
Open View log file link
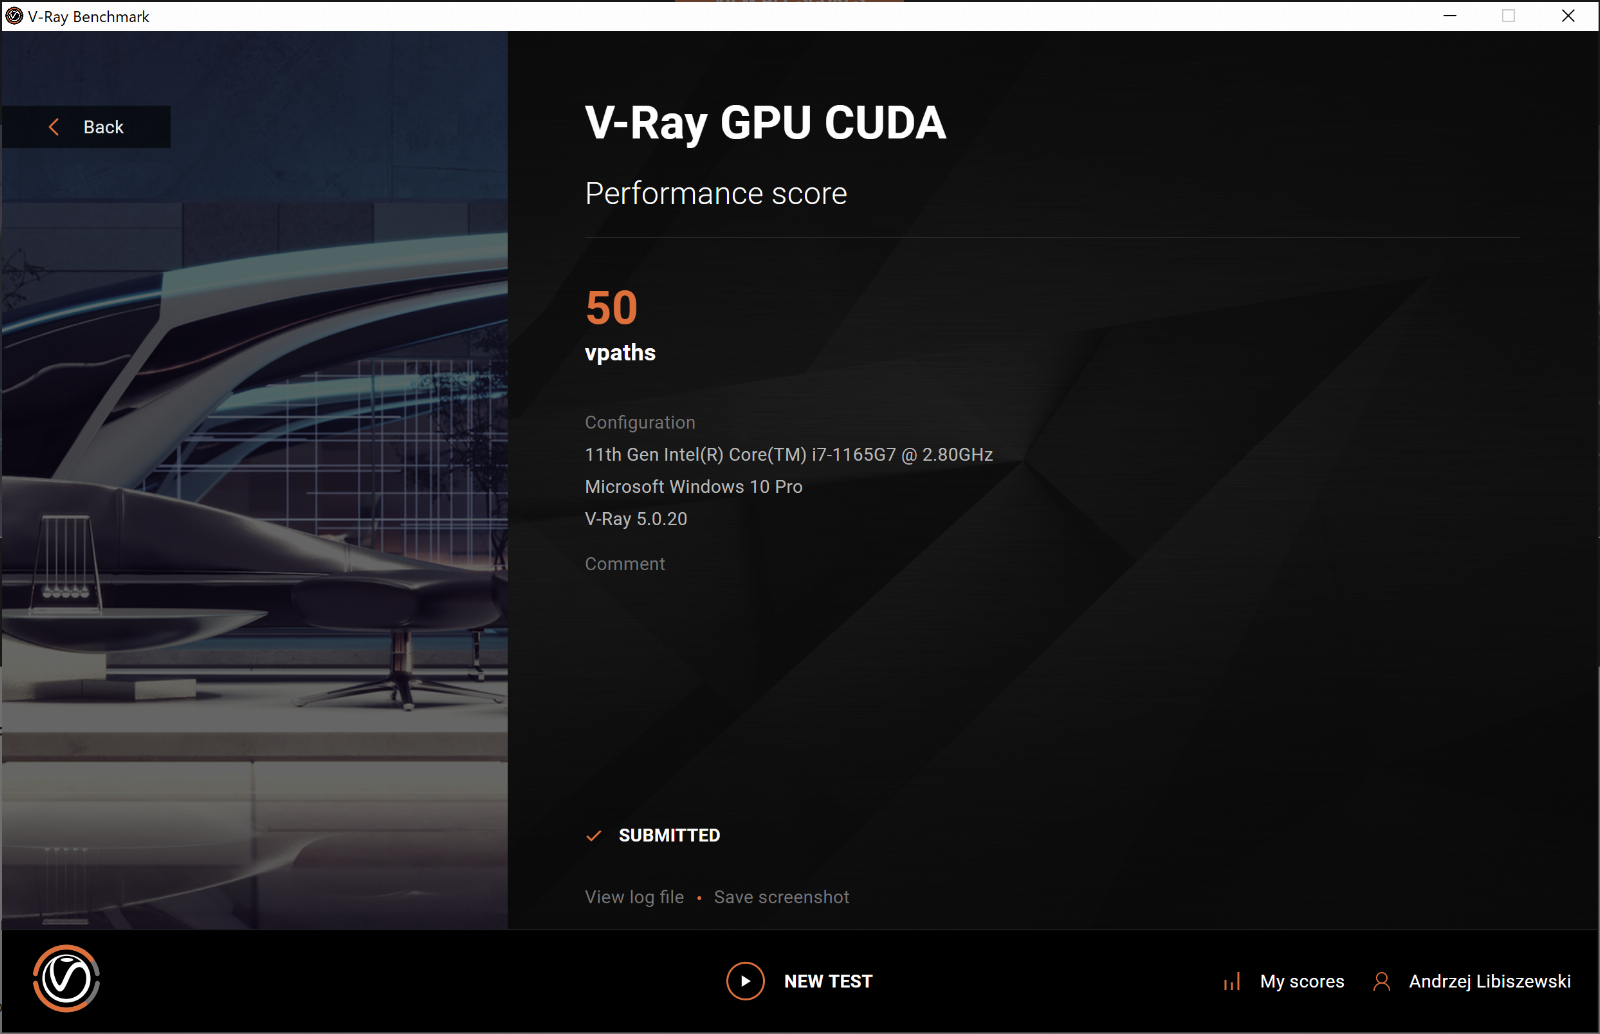tap(634, 897)
